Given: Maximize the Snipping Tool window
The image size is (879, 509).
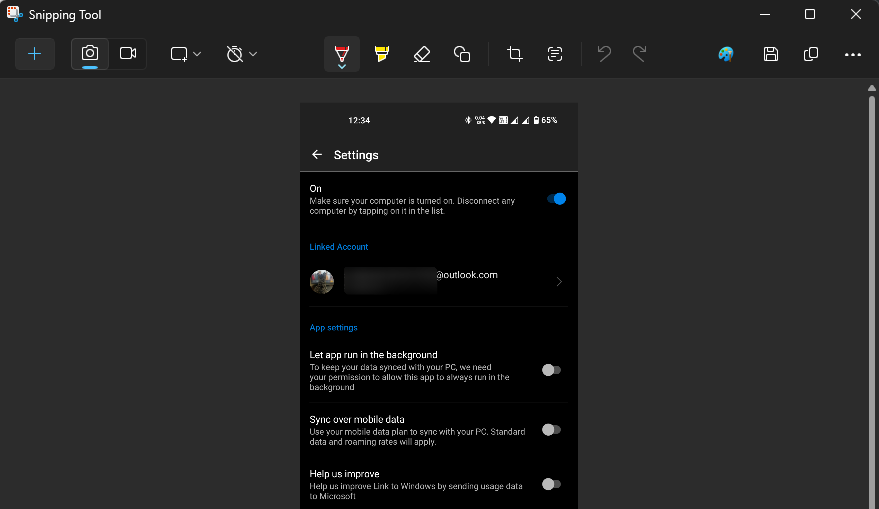Looking at the screenshot, I should click(x=809, y=14).
